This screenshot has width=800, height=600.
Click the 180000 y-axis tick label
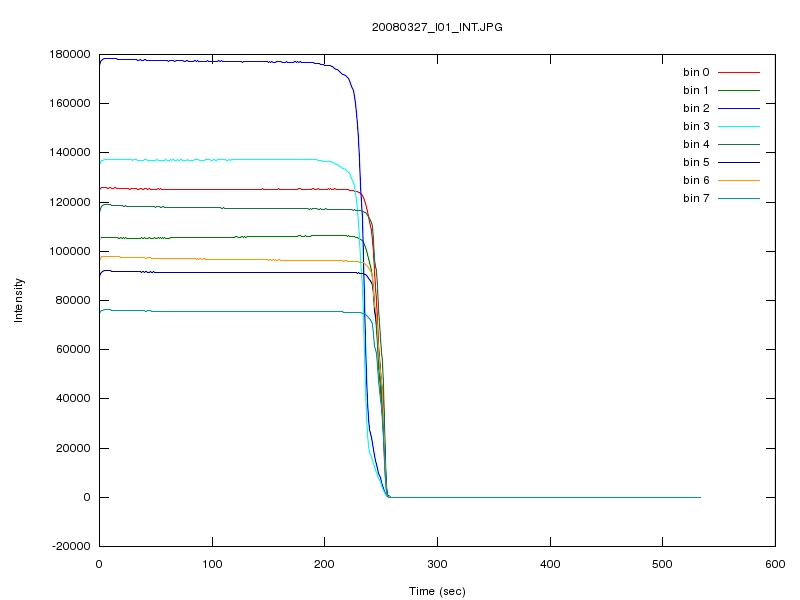(x=70, y=54)
